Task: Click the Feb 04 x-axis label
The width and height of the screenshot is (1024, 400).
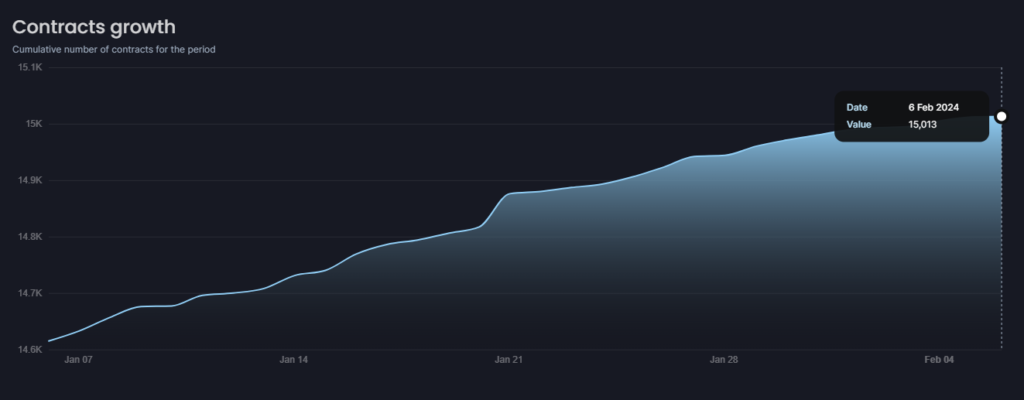Action: (x=941, y=359)
